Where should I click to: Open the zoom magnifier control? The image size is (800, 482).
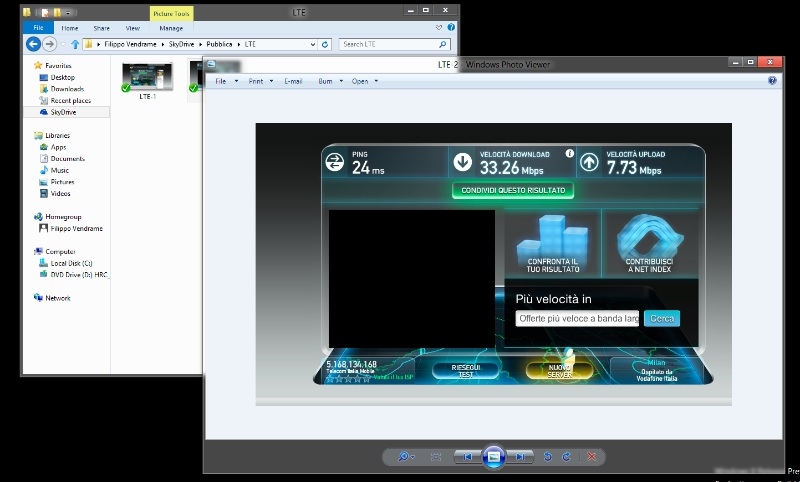pos(405,456)
